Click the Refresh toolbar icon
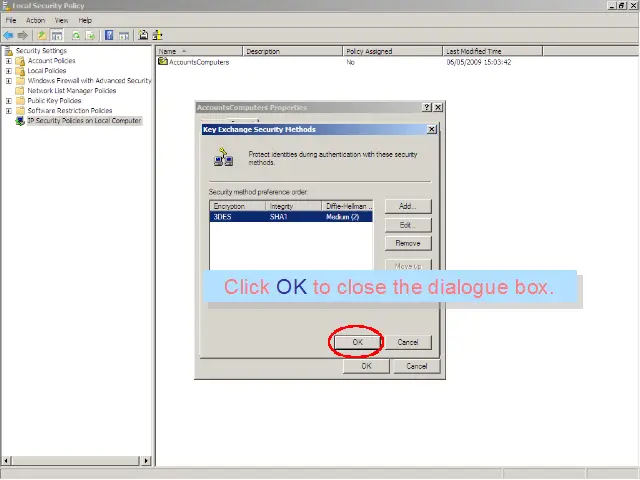The width and height of the screenshot is (640, 480). (76, 35)
